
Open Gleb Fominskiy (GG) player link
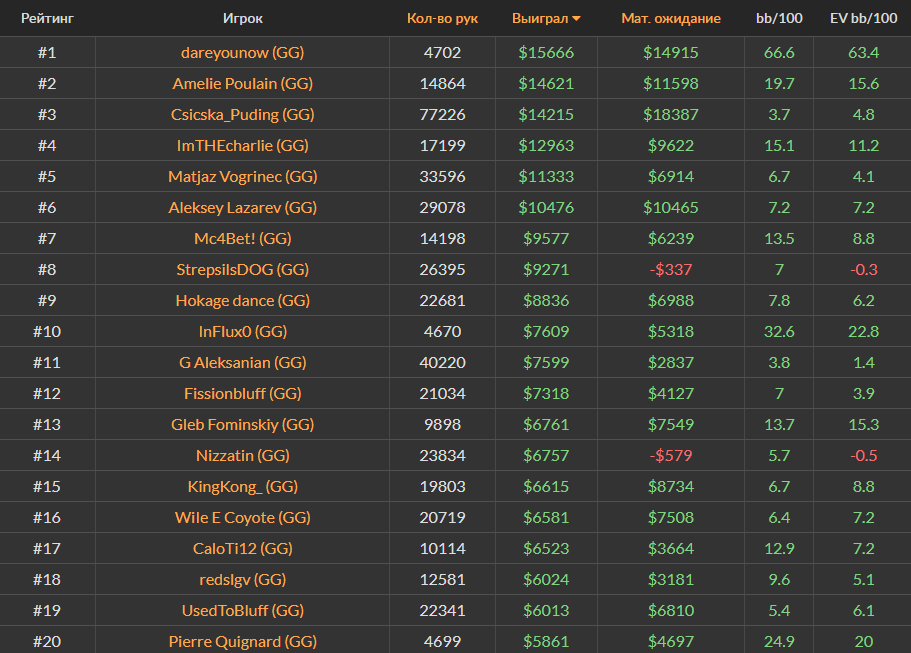point(243,424)
